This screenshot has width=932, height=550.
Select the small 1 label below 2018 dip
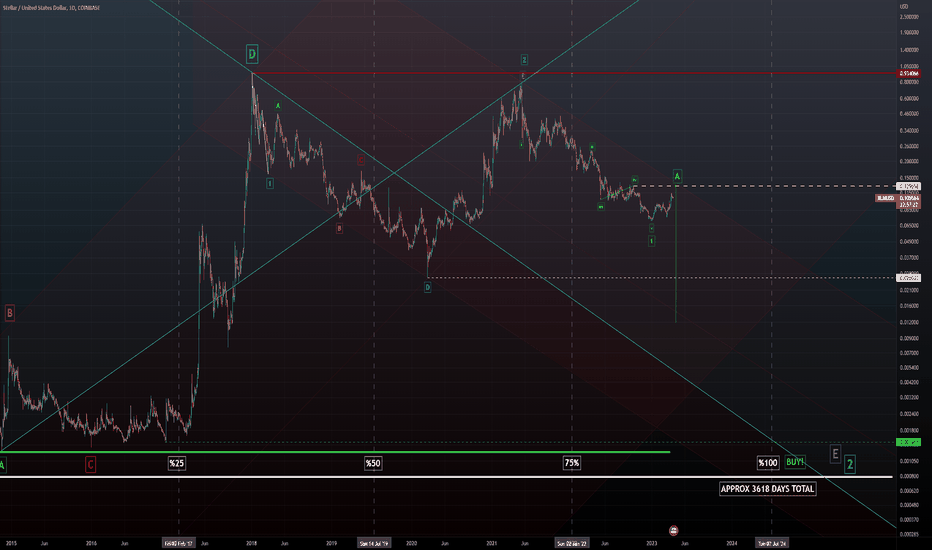(x=270, y=183)
